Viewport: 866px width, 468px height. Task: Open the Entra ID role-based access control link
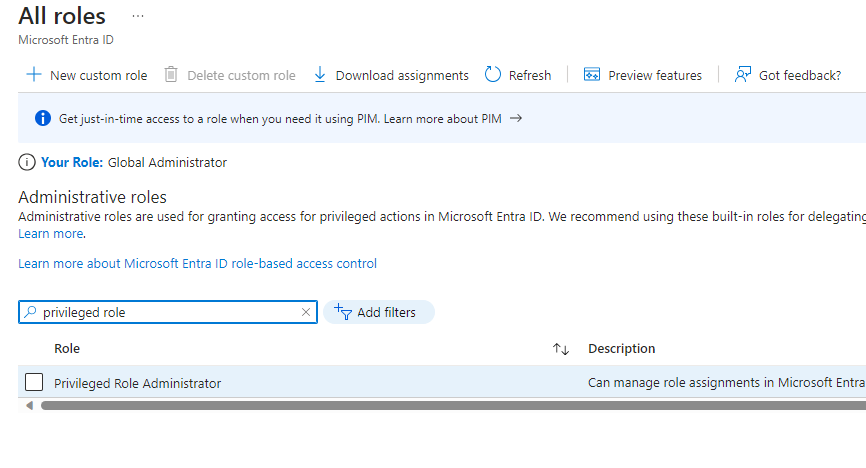click(197, 264)
